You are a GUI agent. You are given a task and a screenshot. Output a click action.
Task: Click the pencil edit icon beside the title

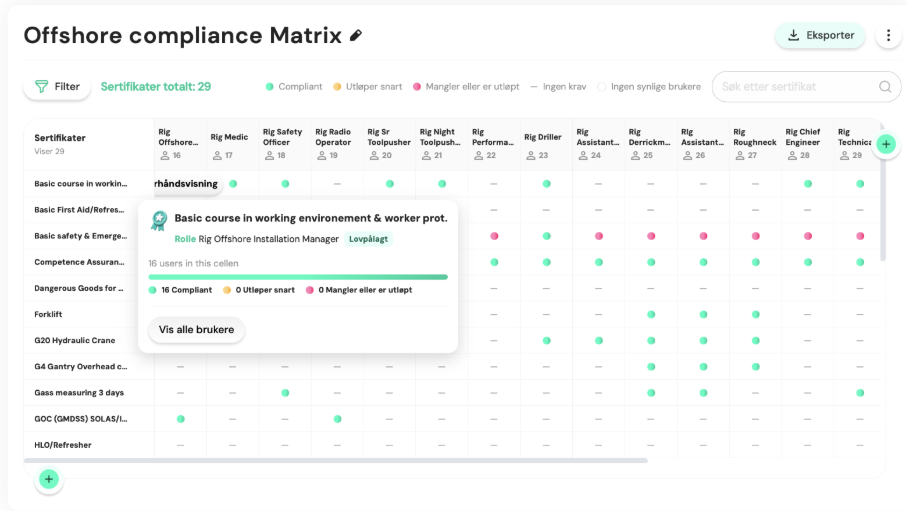(x=356, y=36)
